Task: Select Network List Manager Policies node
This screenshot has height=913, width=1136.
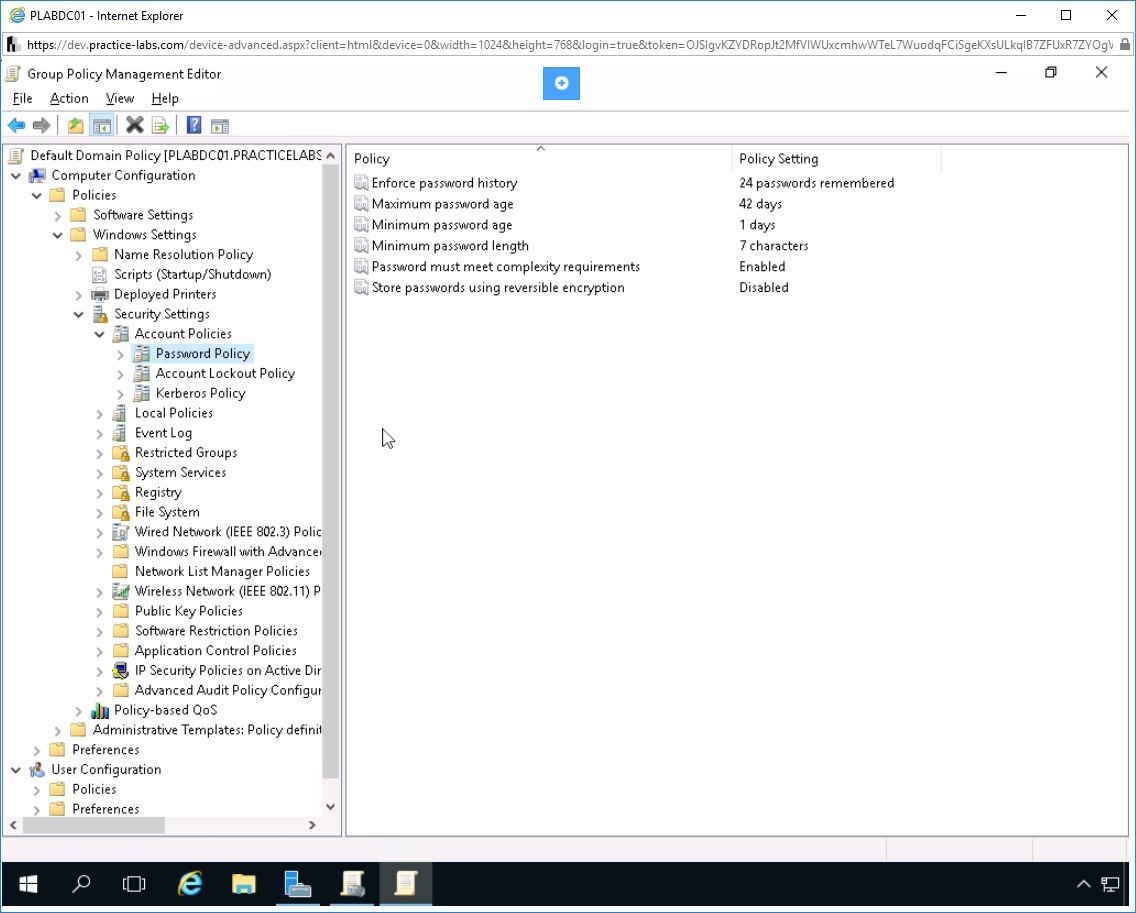Action: (x=222, y=572)
